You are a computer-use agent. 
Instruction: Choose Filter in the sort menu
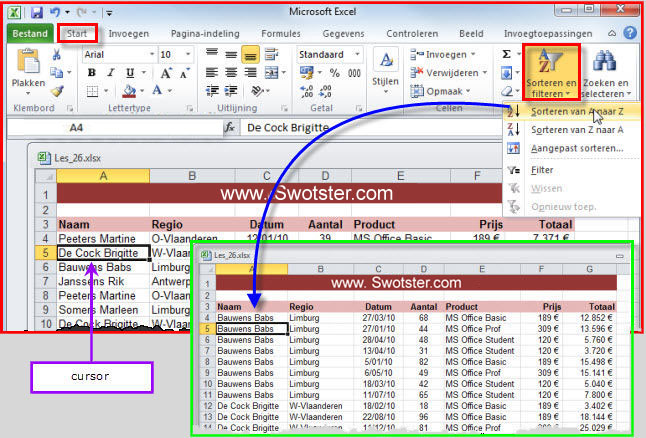click(x=572, y=170)
